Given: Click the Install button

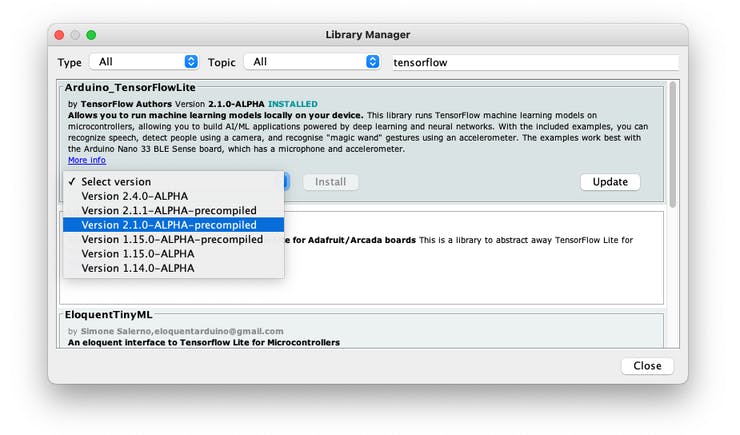Looking at the screenshot, I should coord(330,182).
